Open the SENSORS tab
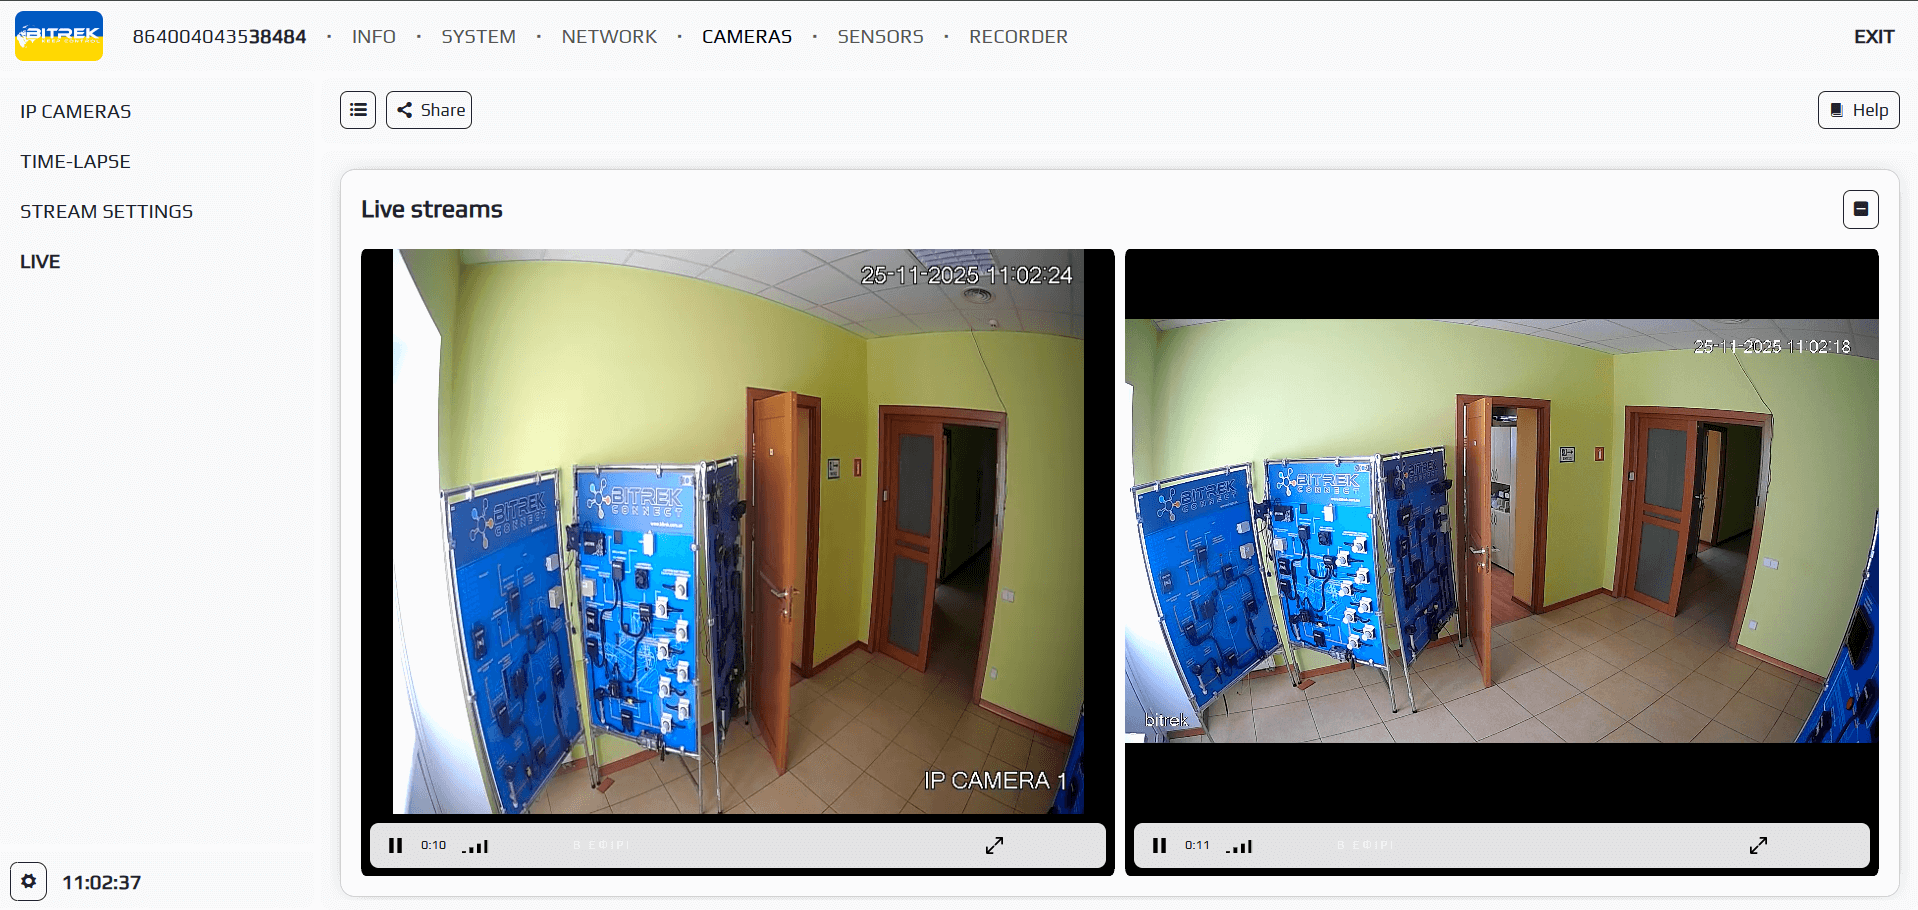The image size is (1918, 910). point(880,37)
